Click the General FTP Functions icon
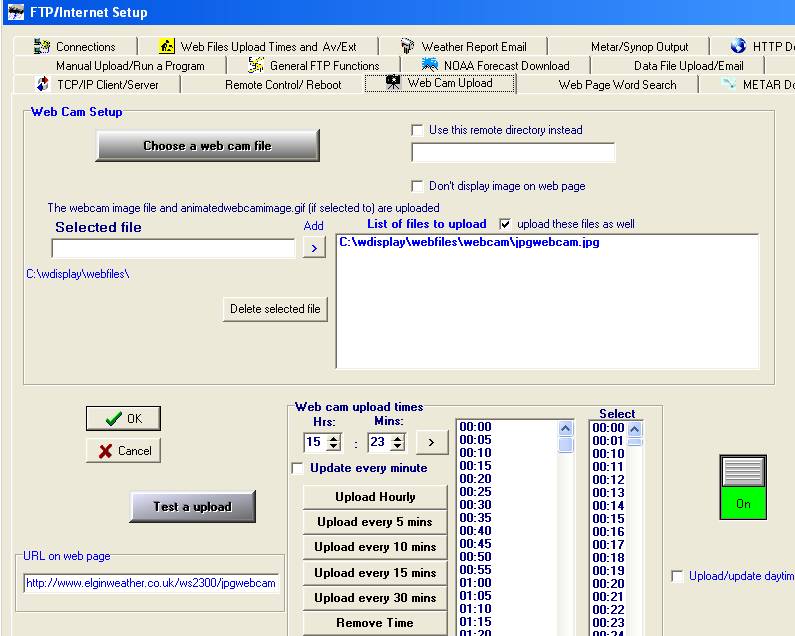Viewport: 795px width, 636px height. click(256, 65)
